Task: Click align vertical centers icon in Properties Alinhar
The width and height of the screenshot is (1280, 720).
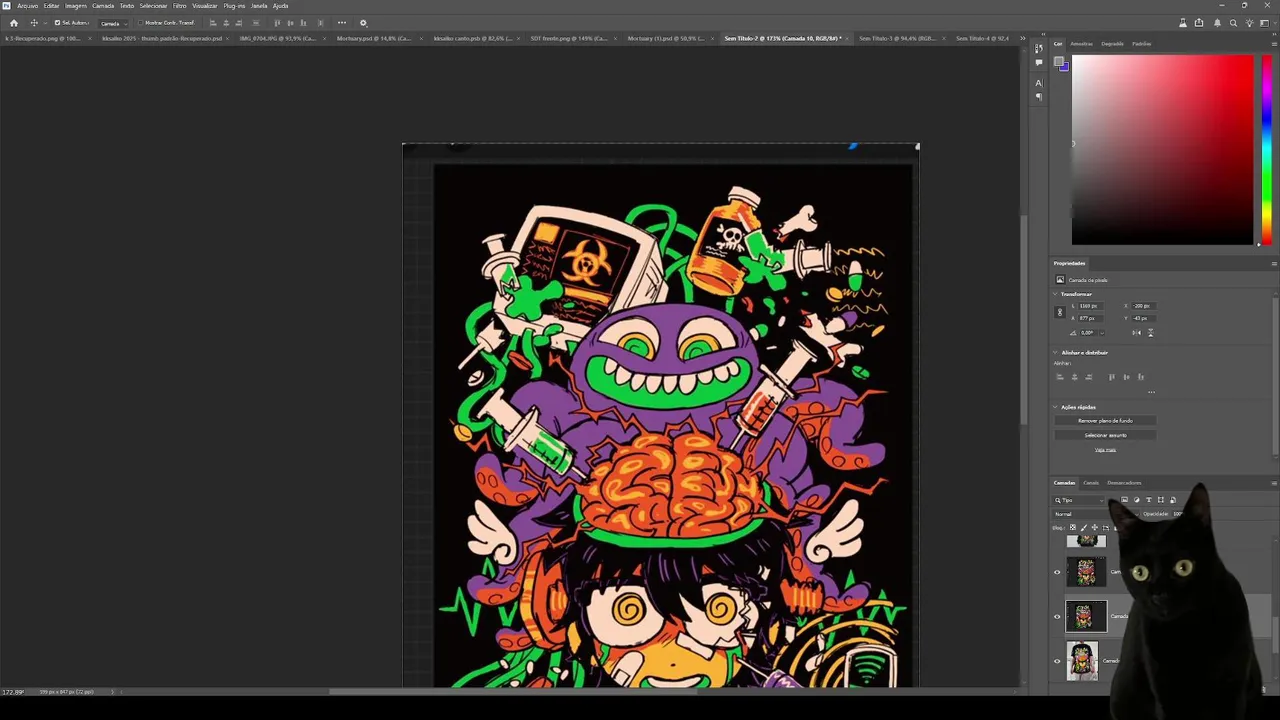Action: click(x=1127, y=377)
